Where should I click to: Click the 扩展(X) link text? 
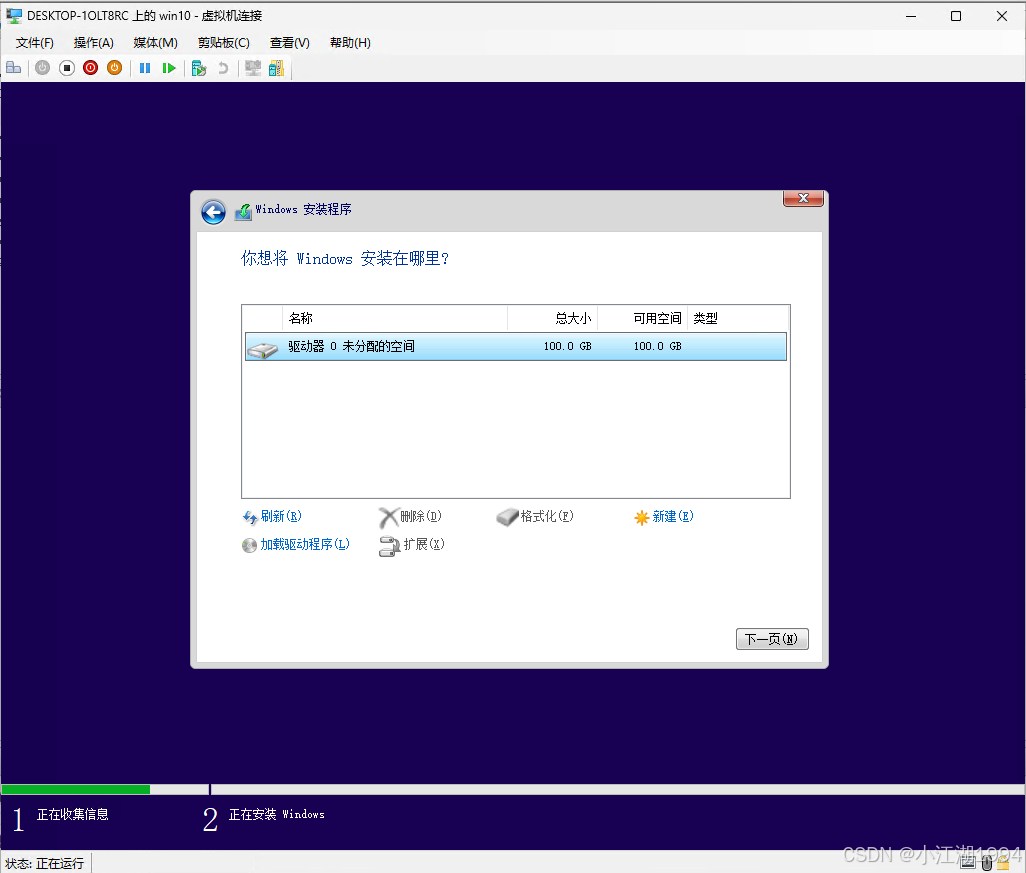click(x=424, y=544)
